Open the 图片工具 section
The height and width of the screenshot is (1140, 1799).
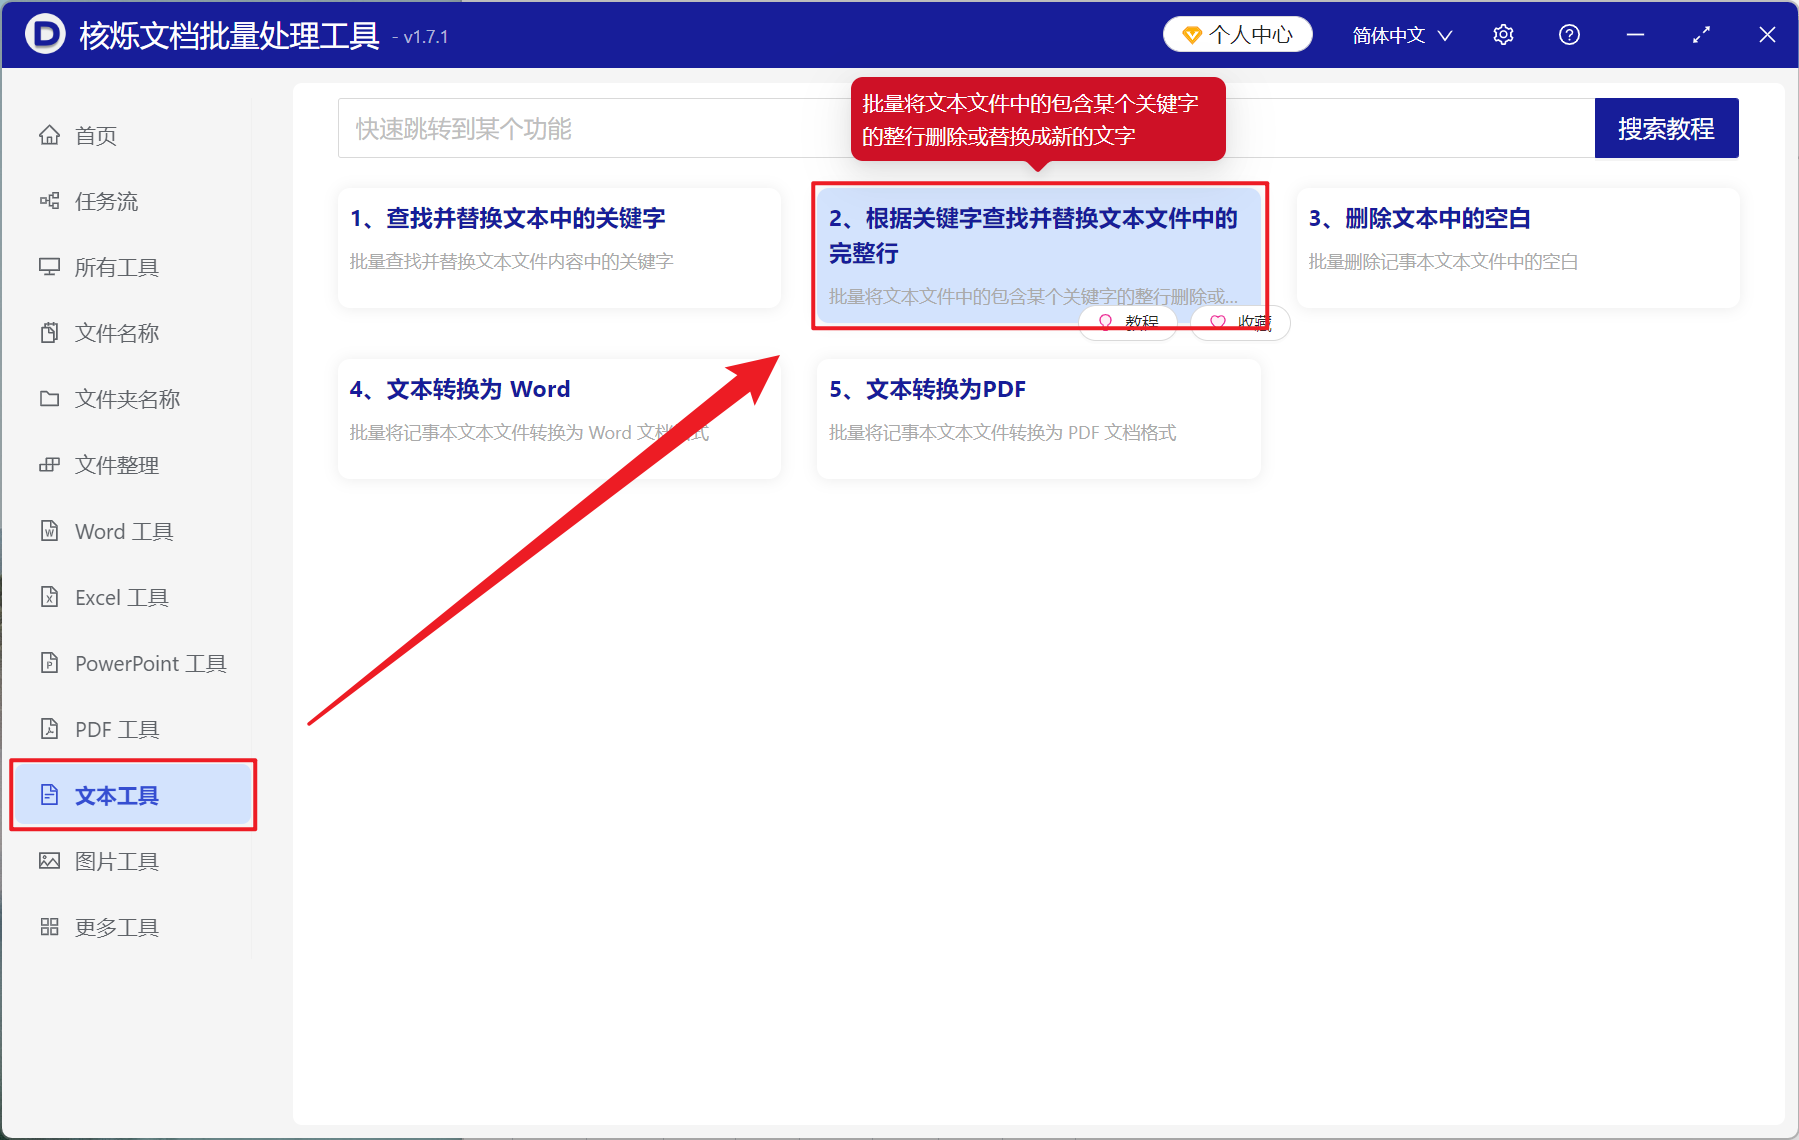point(117,861)
